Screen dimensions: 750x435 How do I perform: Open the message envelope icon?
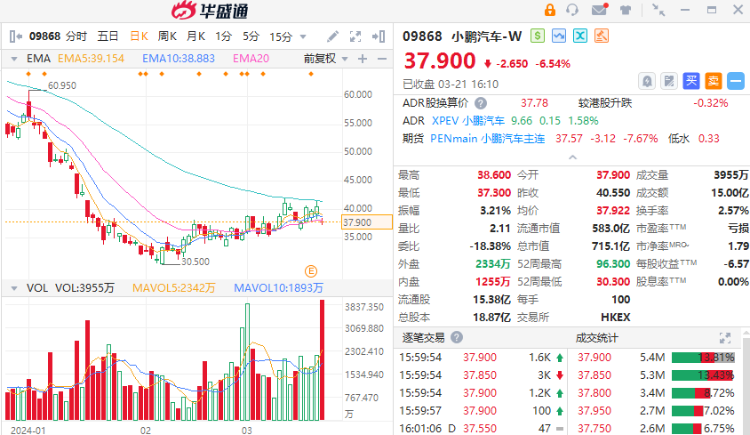[599, 10]
